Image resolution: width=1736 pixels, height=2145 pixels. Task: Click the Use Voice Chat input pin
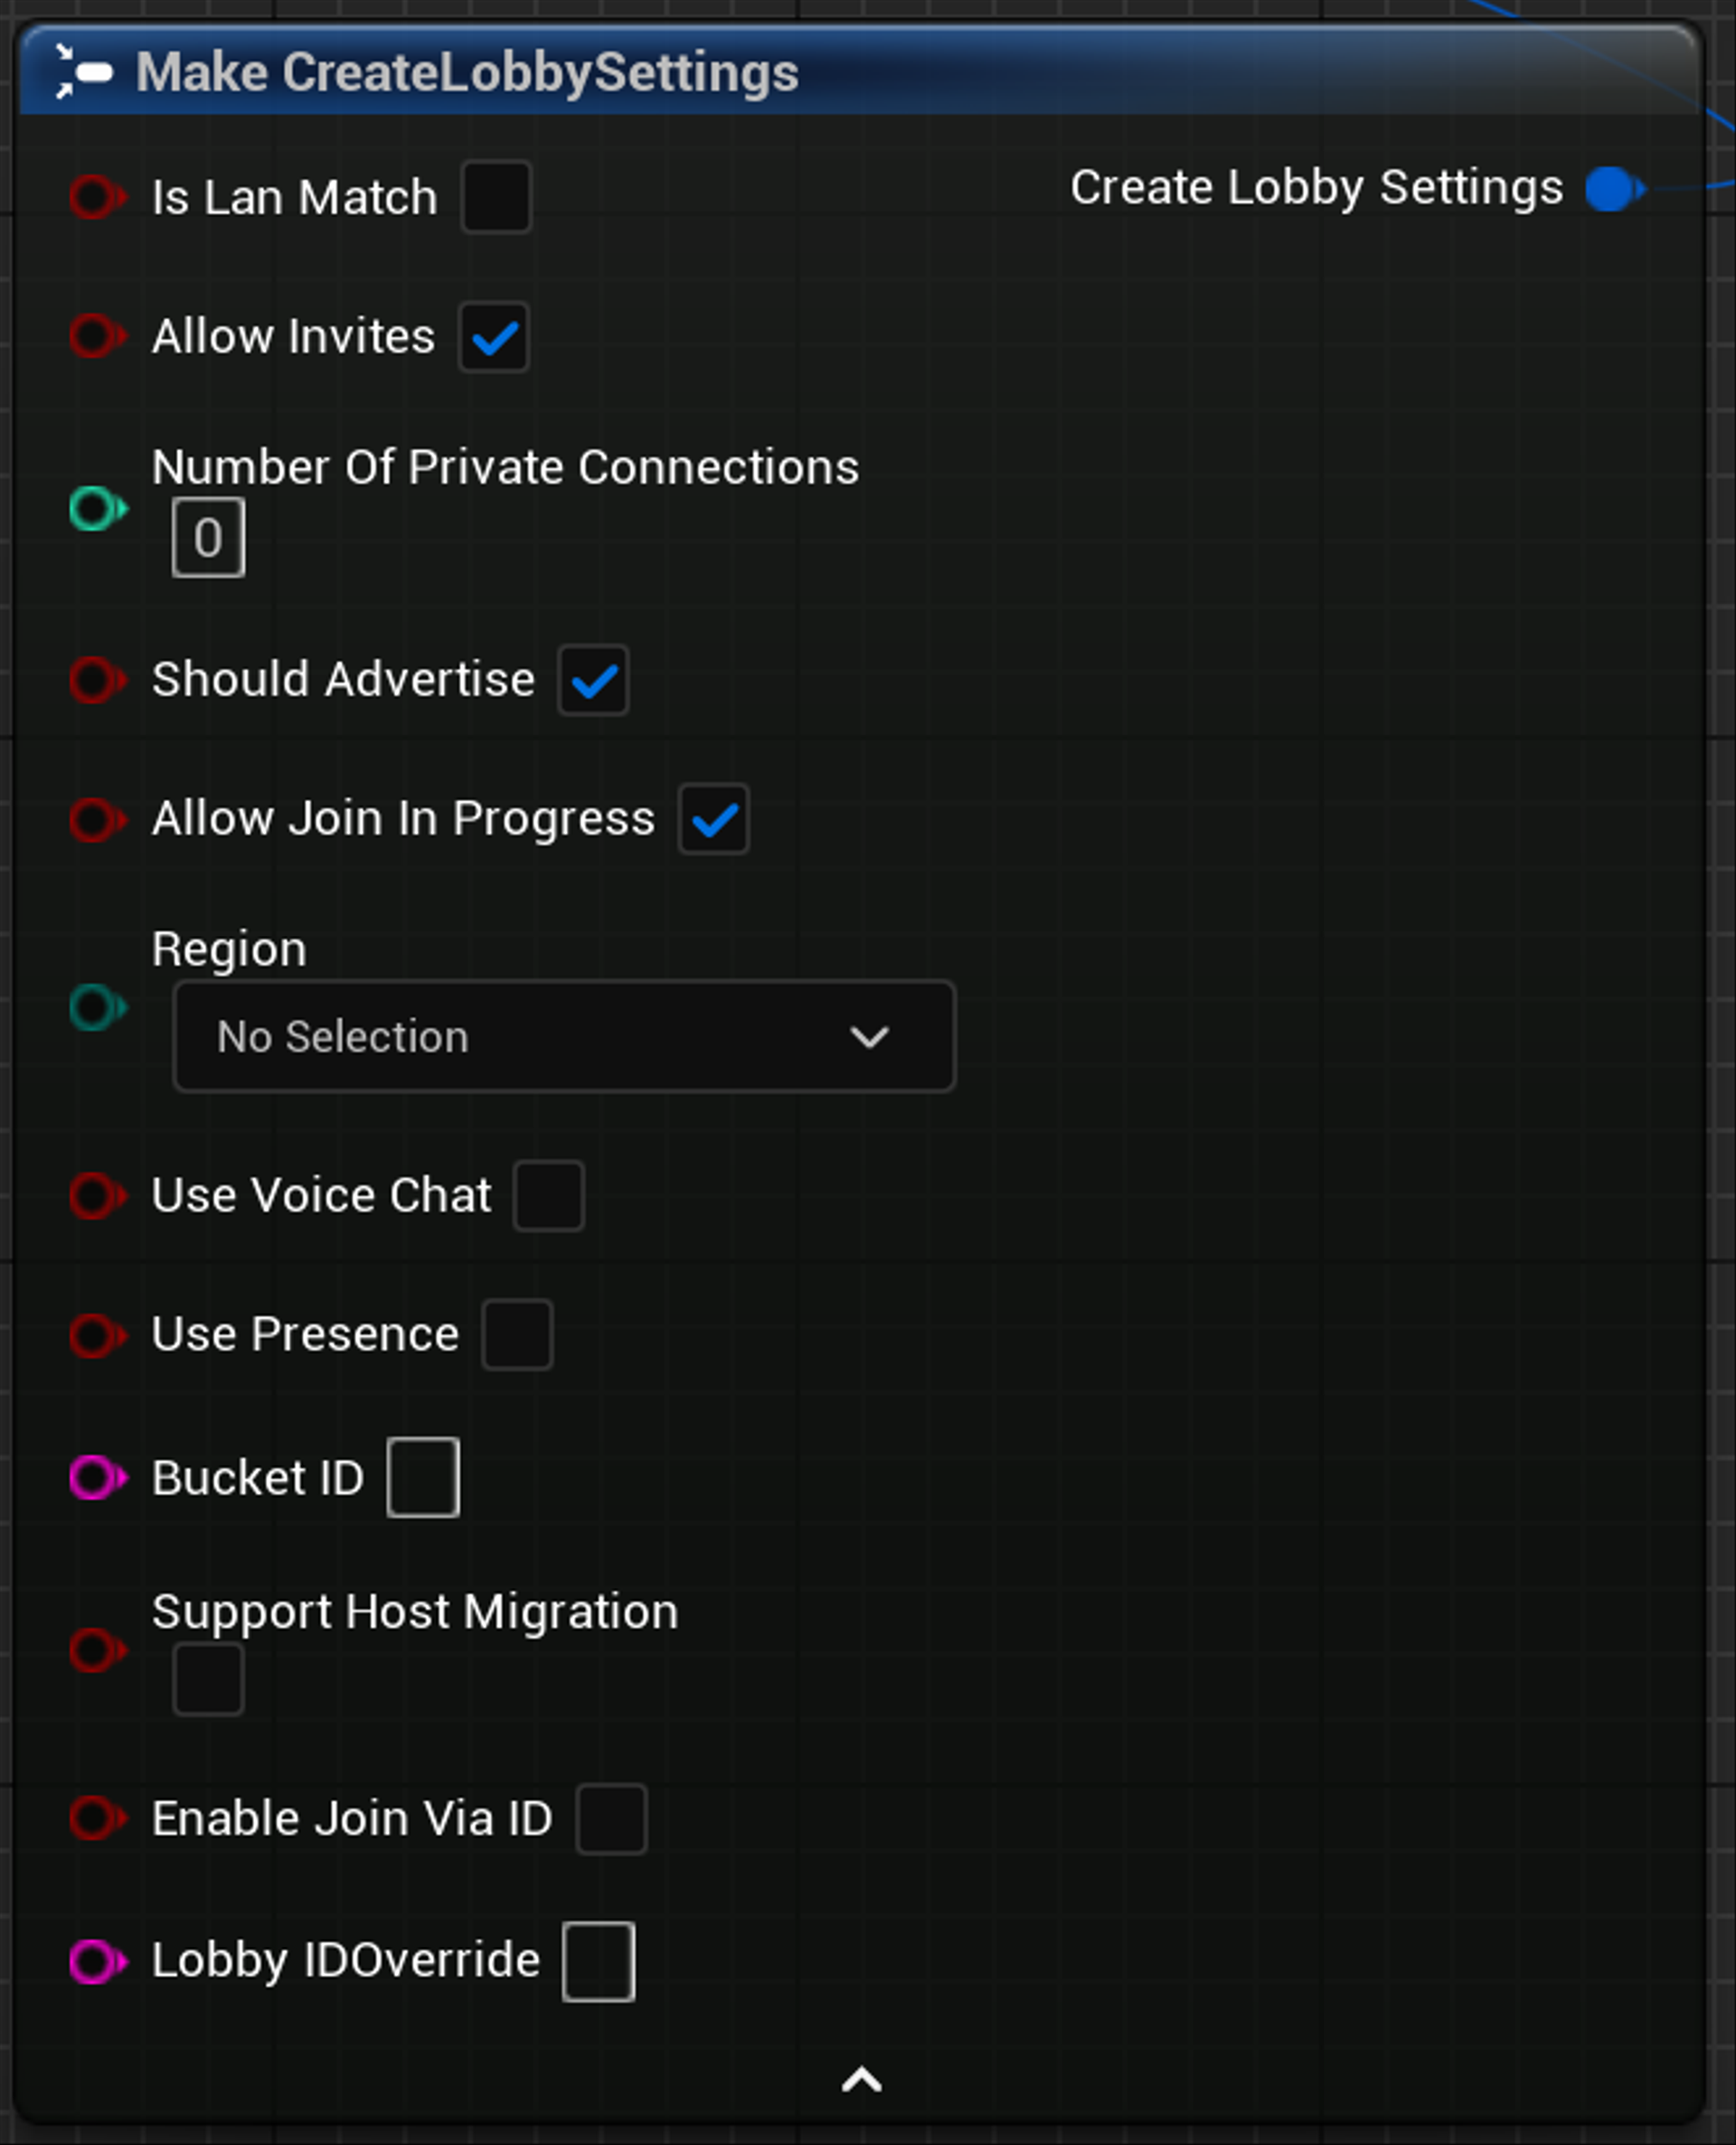pyautogui.click(x=97, y=1195)
